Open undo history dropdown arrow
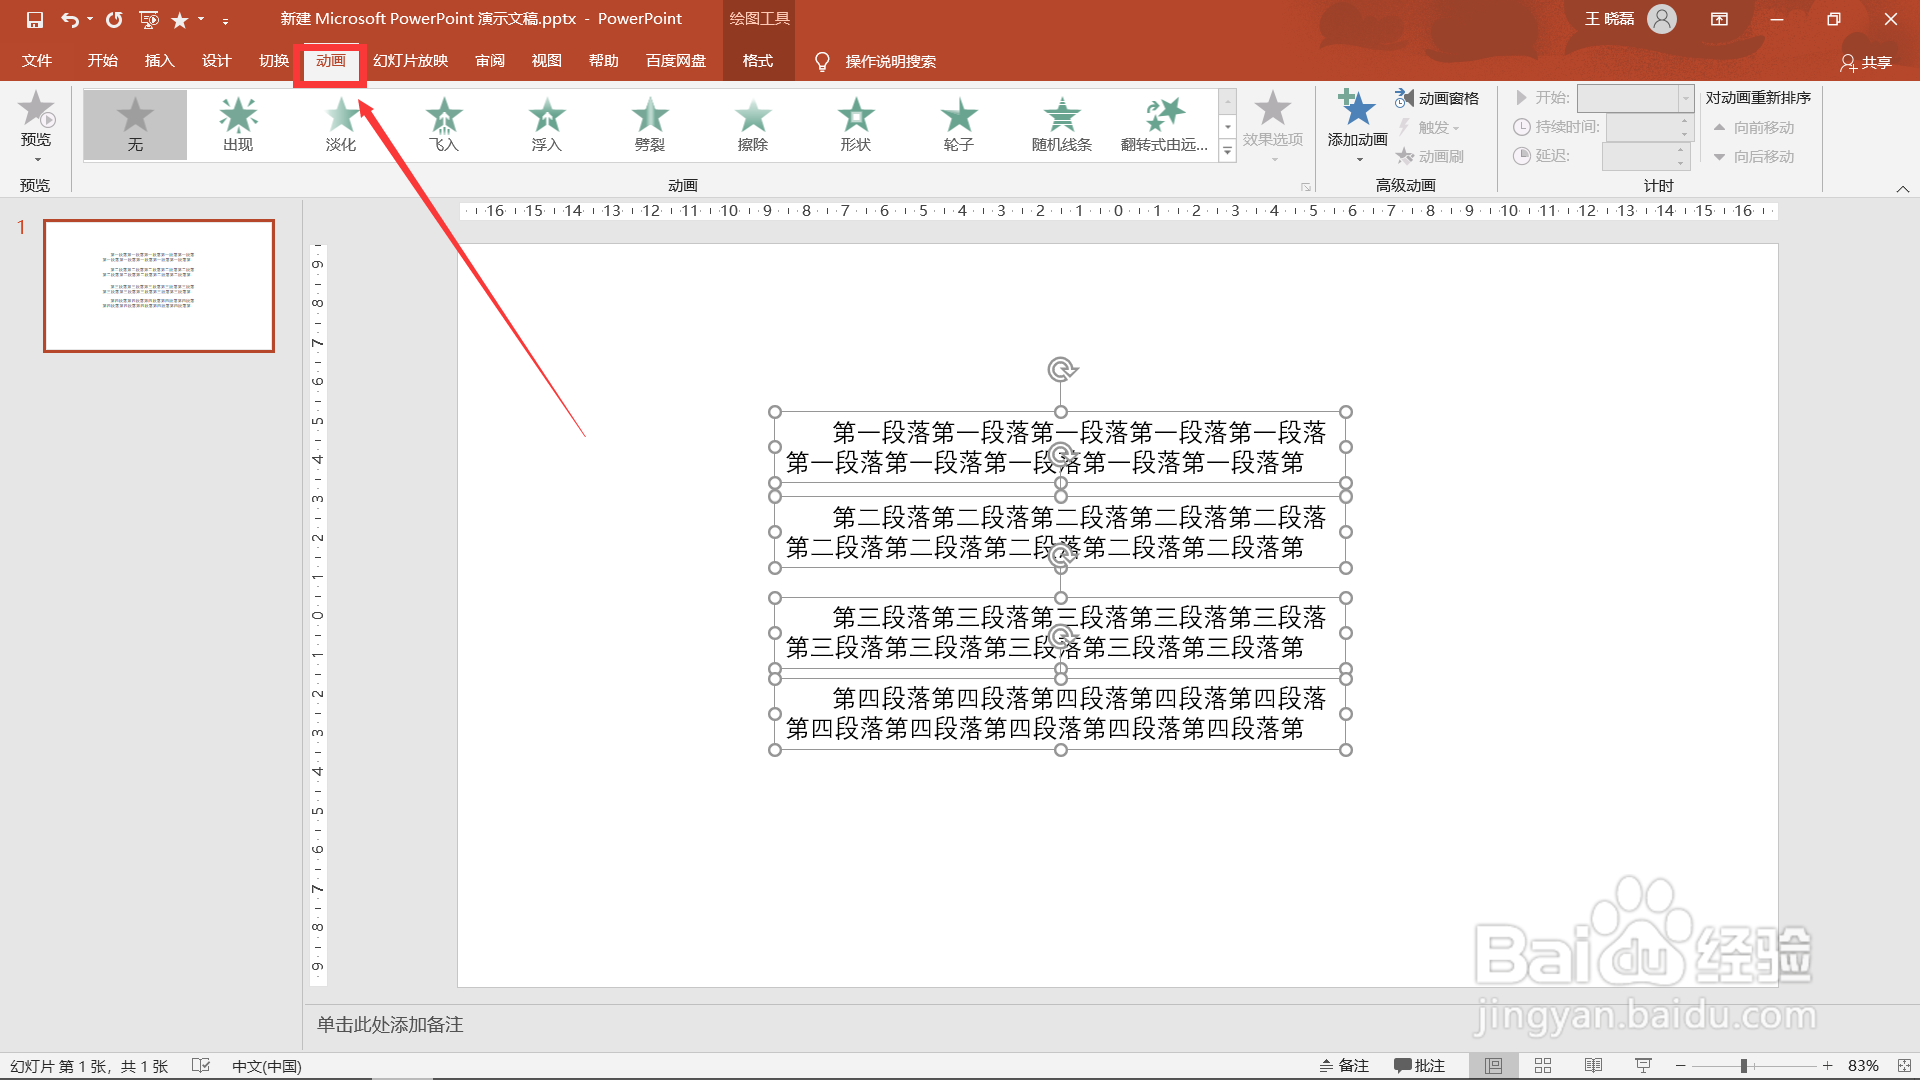 [90, 19]
